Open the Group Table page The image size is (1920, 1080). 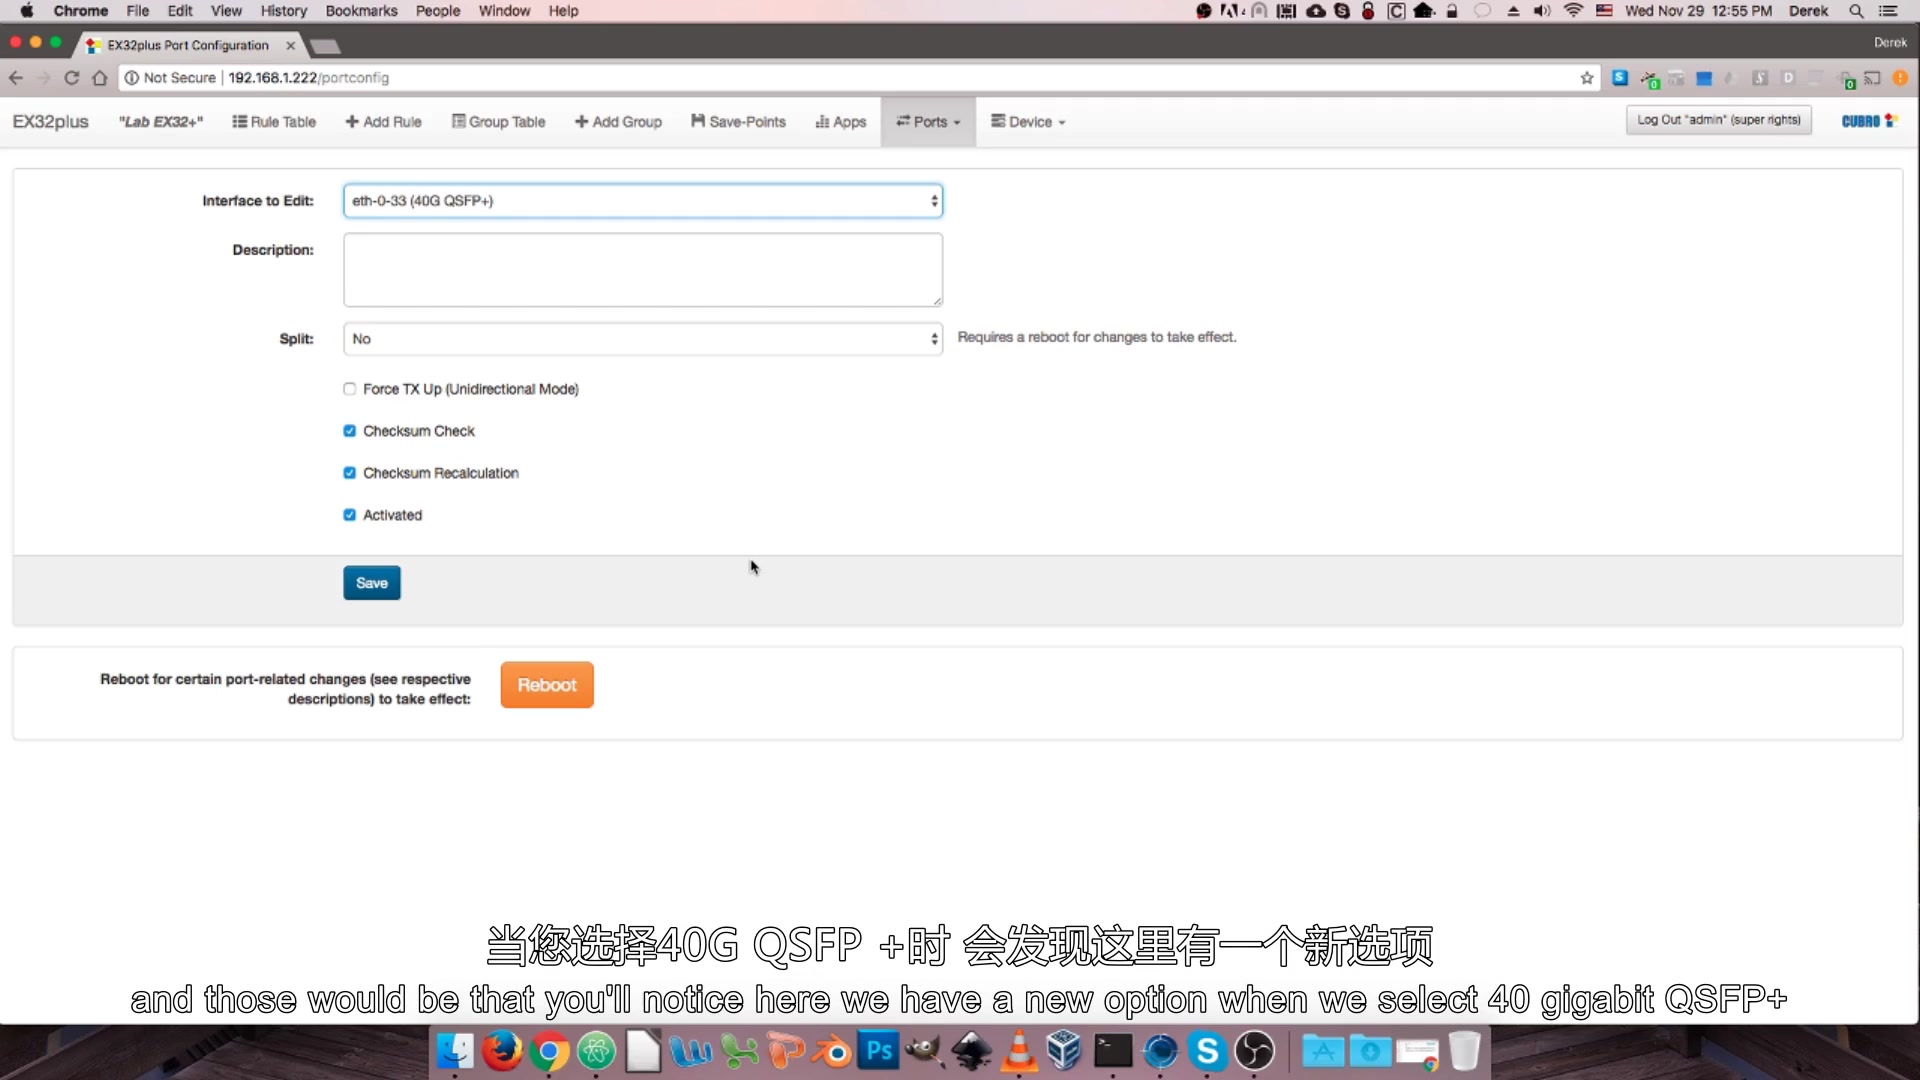(x=498, y=122)
